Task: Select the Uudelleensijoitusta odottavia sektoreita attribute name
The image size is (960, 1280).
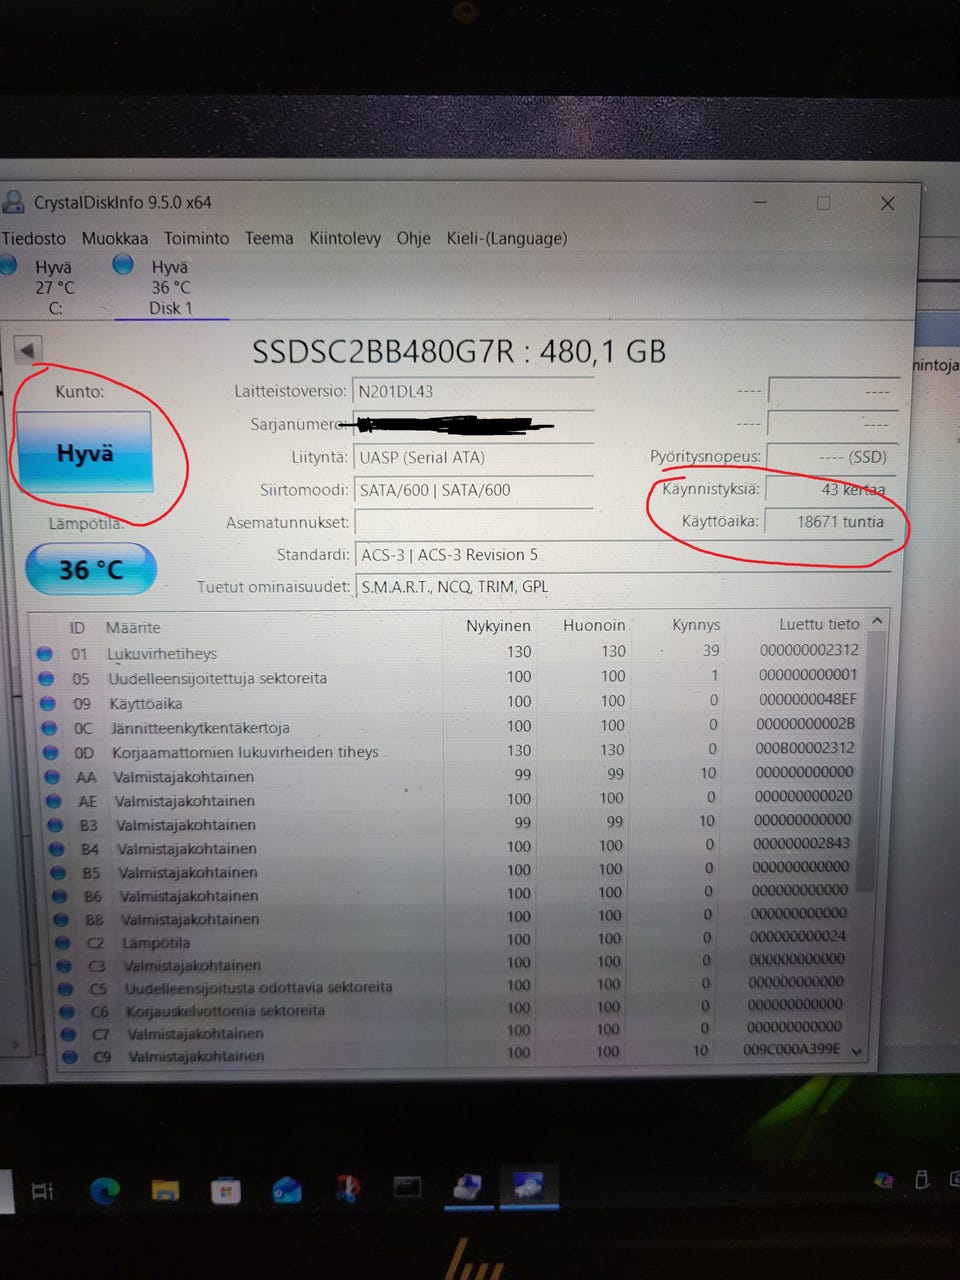Action: (x=258, y=988)
